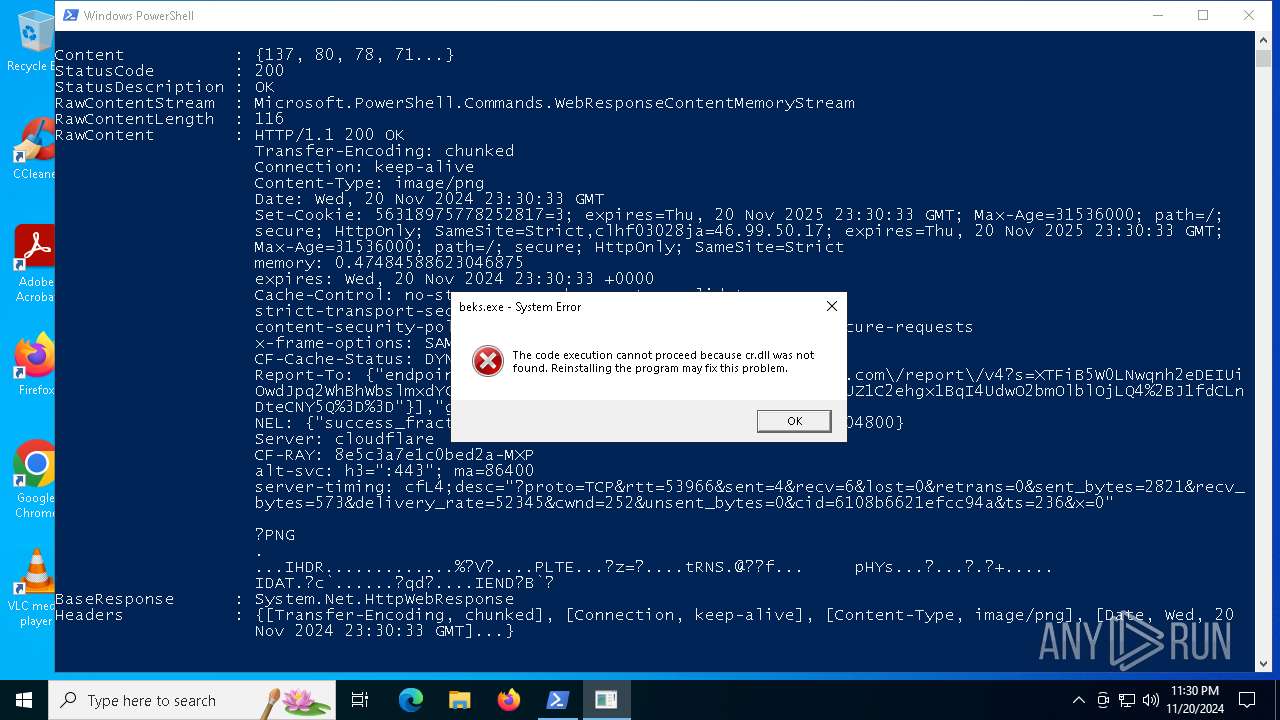Close the Windows PowerShell window
This screenshot has height=720, width=1280.
point(1249,15)
